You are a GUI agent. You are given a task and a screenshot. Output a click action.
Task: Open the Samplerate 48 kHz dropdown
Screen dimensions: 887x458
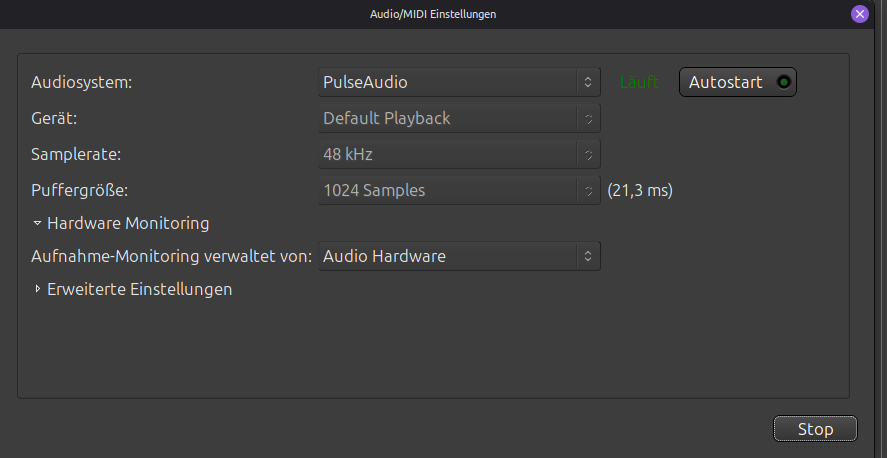[459, 154]
